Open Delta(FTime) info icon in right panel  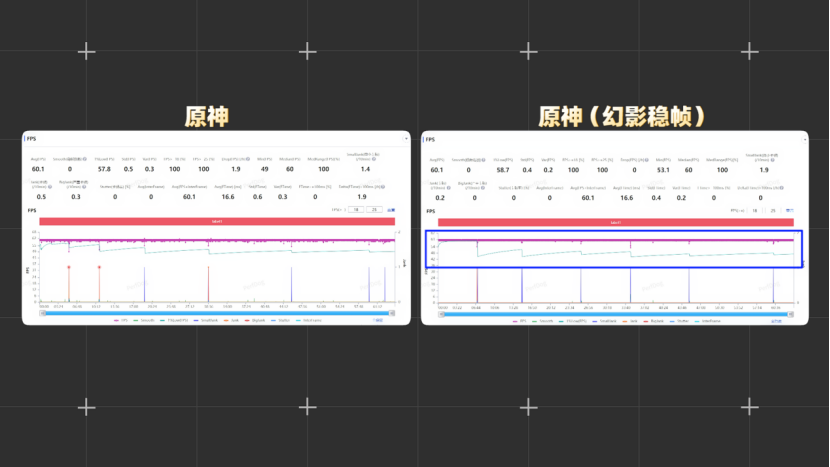click(x=781, y=187)
